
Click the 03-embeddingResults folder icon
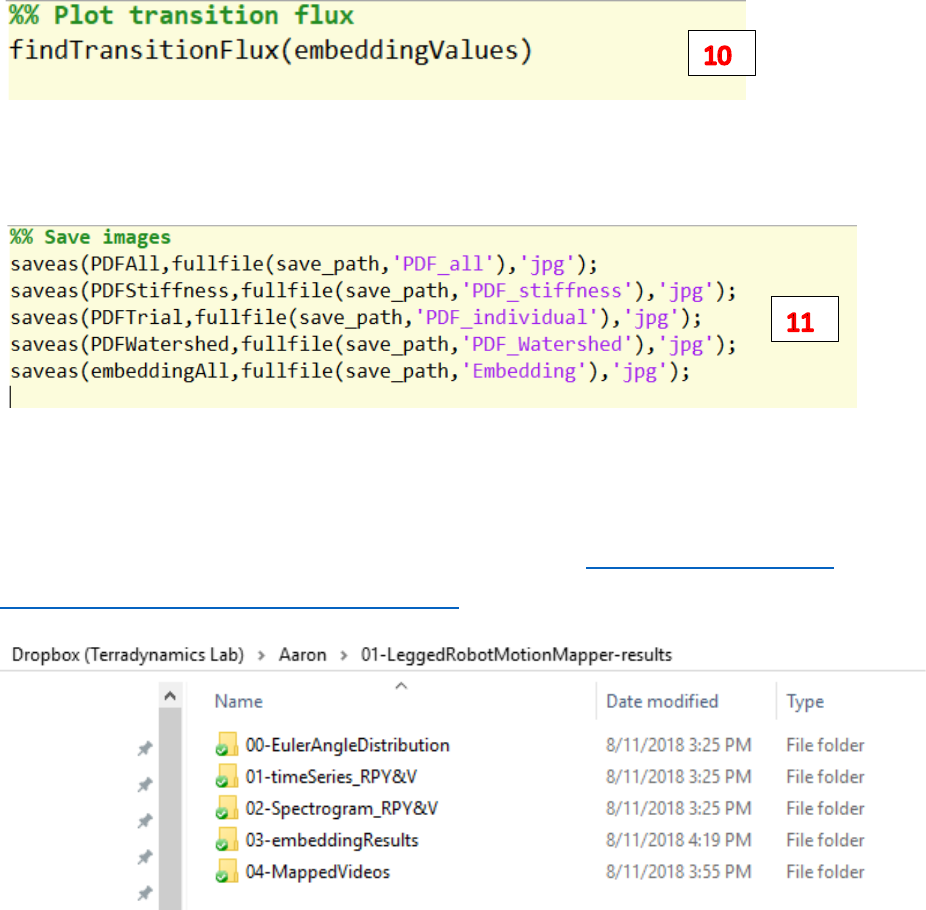227,840
